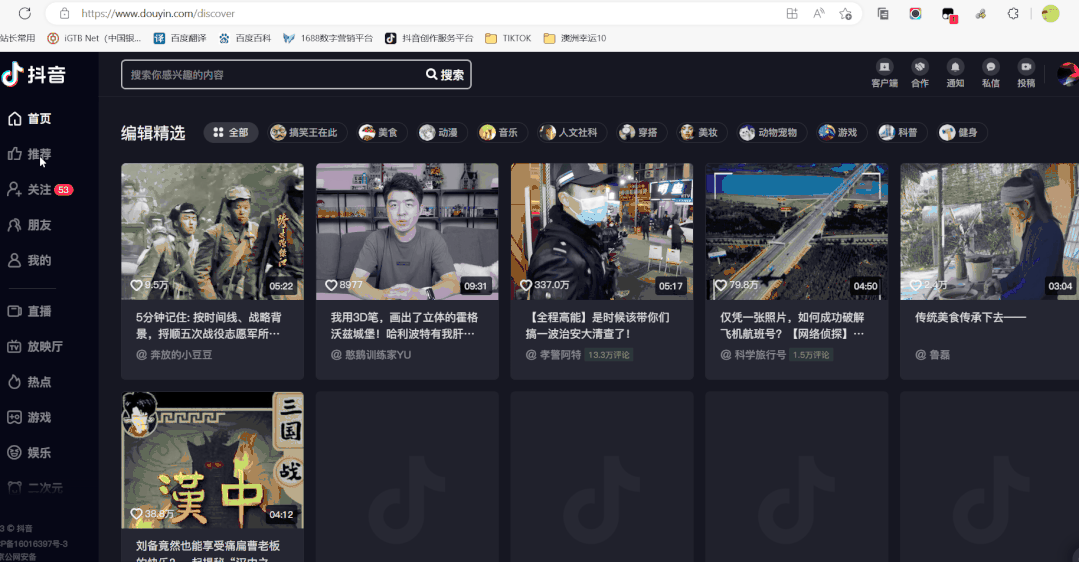The width and height of the screenshot is (1079, 562).
Task: Open author 奔放的小豆豆
Action: point(174,355)
